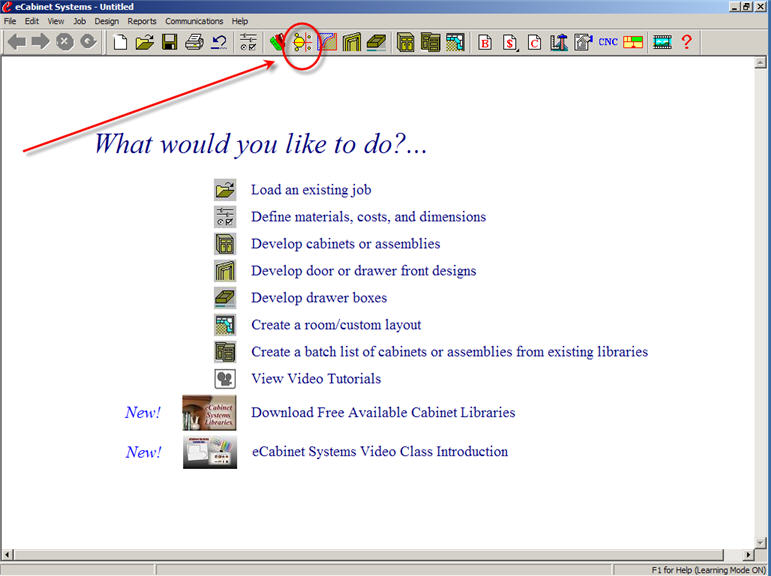The width and height of the screenshot is (771, 576).
Task: Click cabinet icon beside Develop cabinets
Action: [225, 244]
